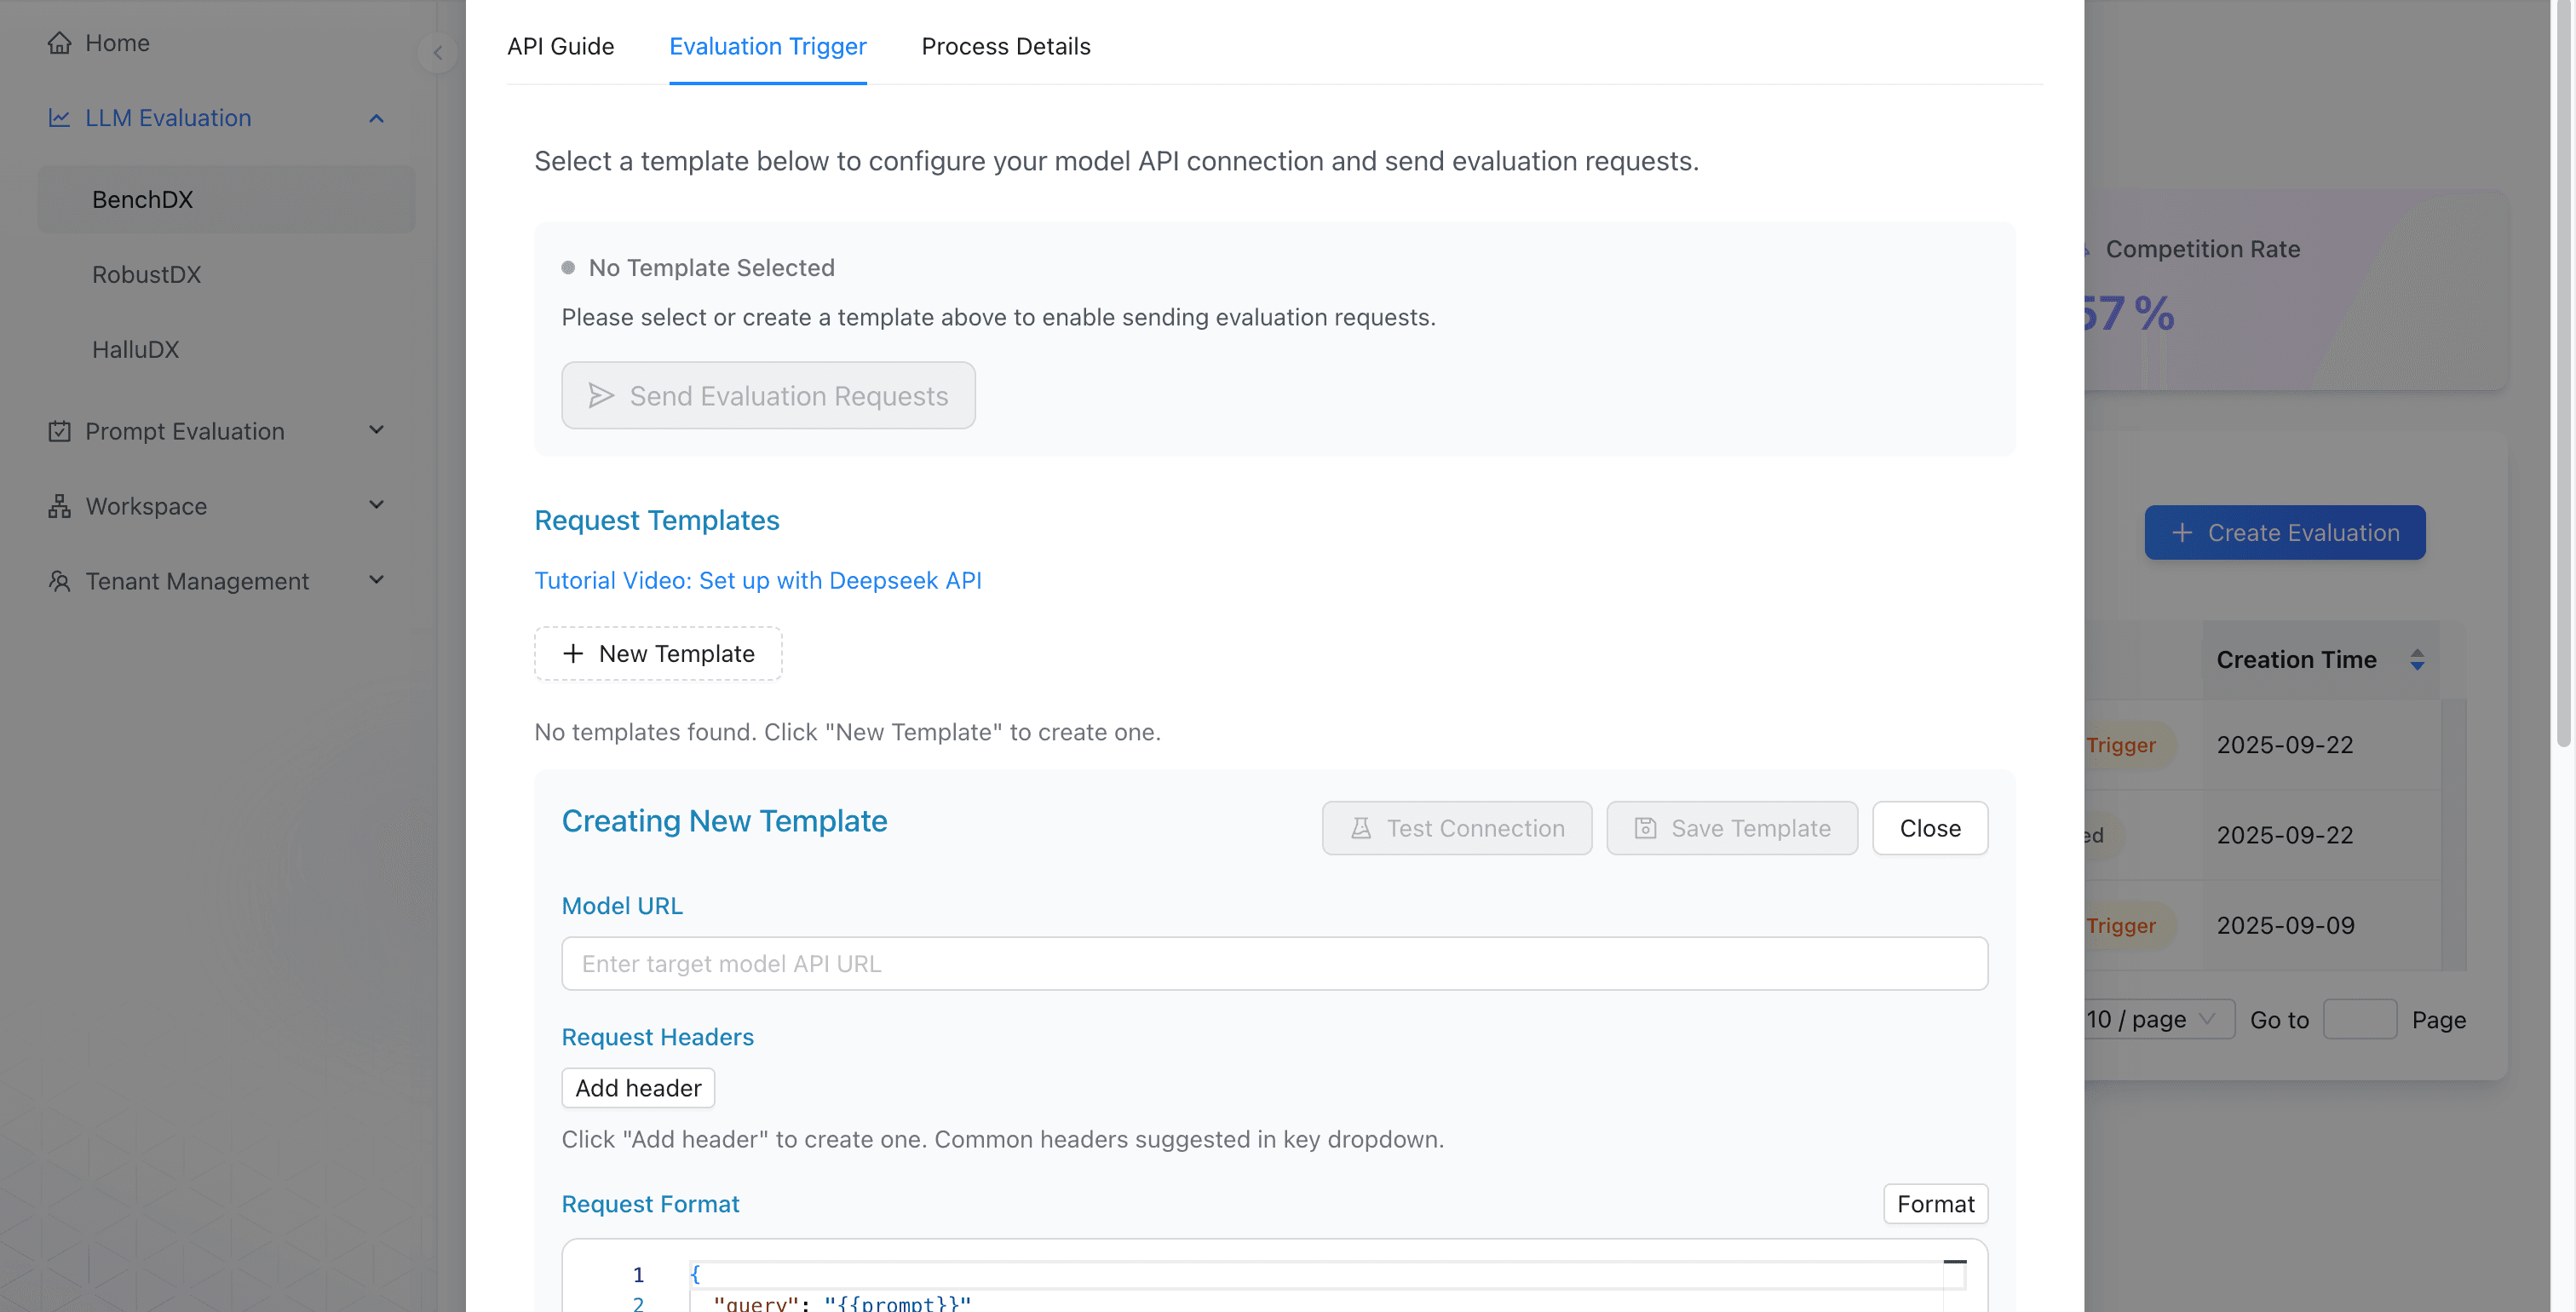Click the Creation Time column header
The height and width of the screenshot is (1312, 2576).
(2320, 660)
